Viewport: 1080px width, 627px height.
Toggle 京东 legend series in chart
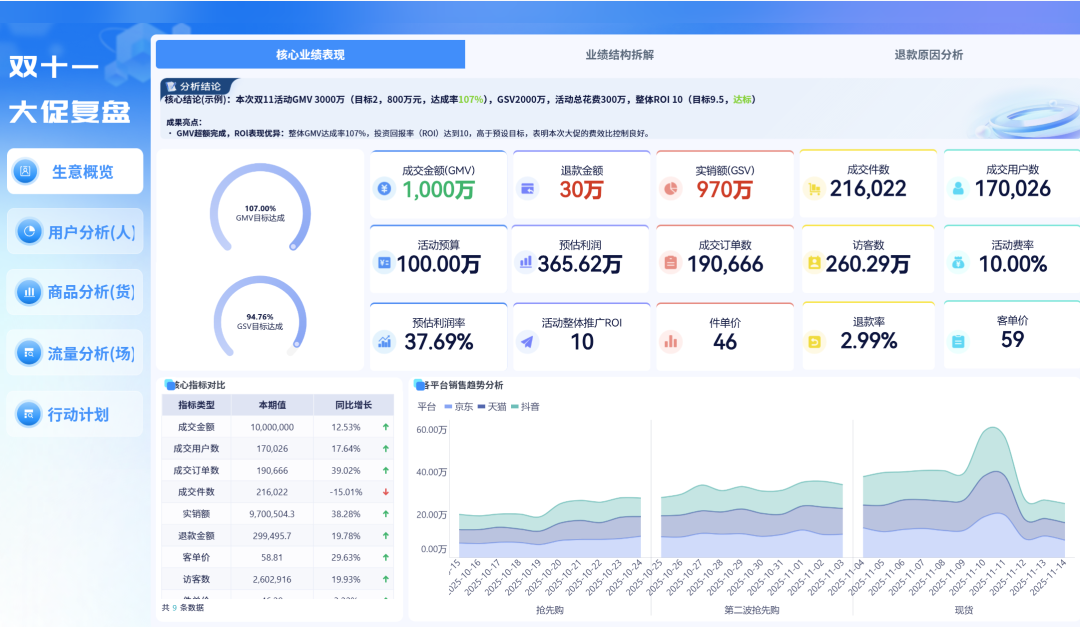point(459,407)
